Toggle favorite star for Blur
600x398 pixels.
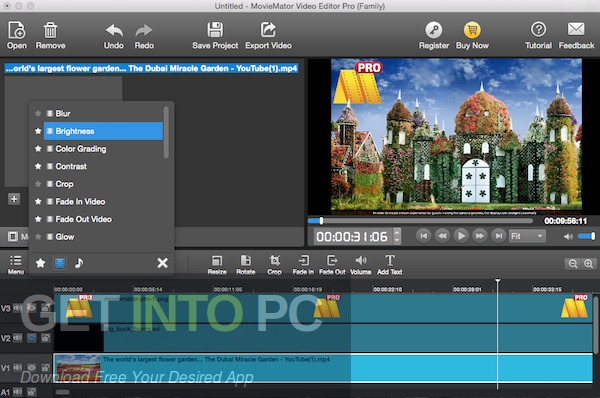click(x=38, y=113)
